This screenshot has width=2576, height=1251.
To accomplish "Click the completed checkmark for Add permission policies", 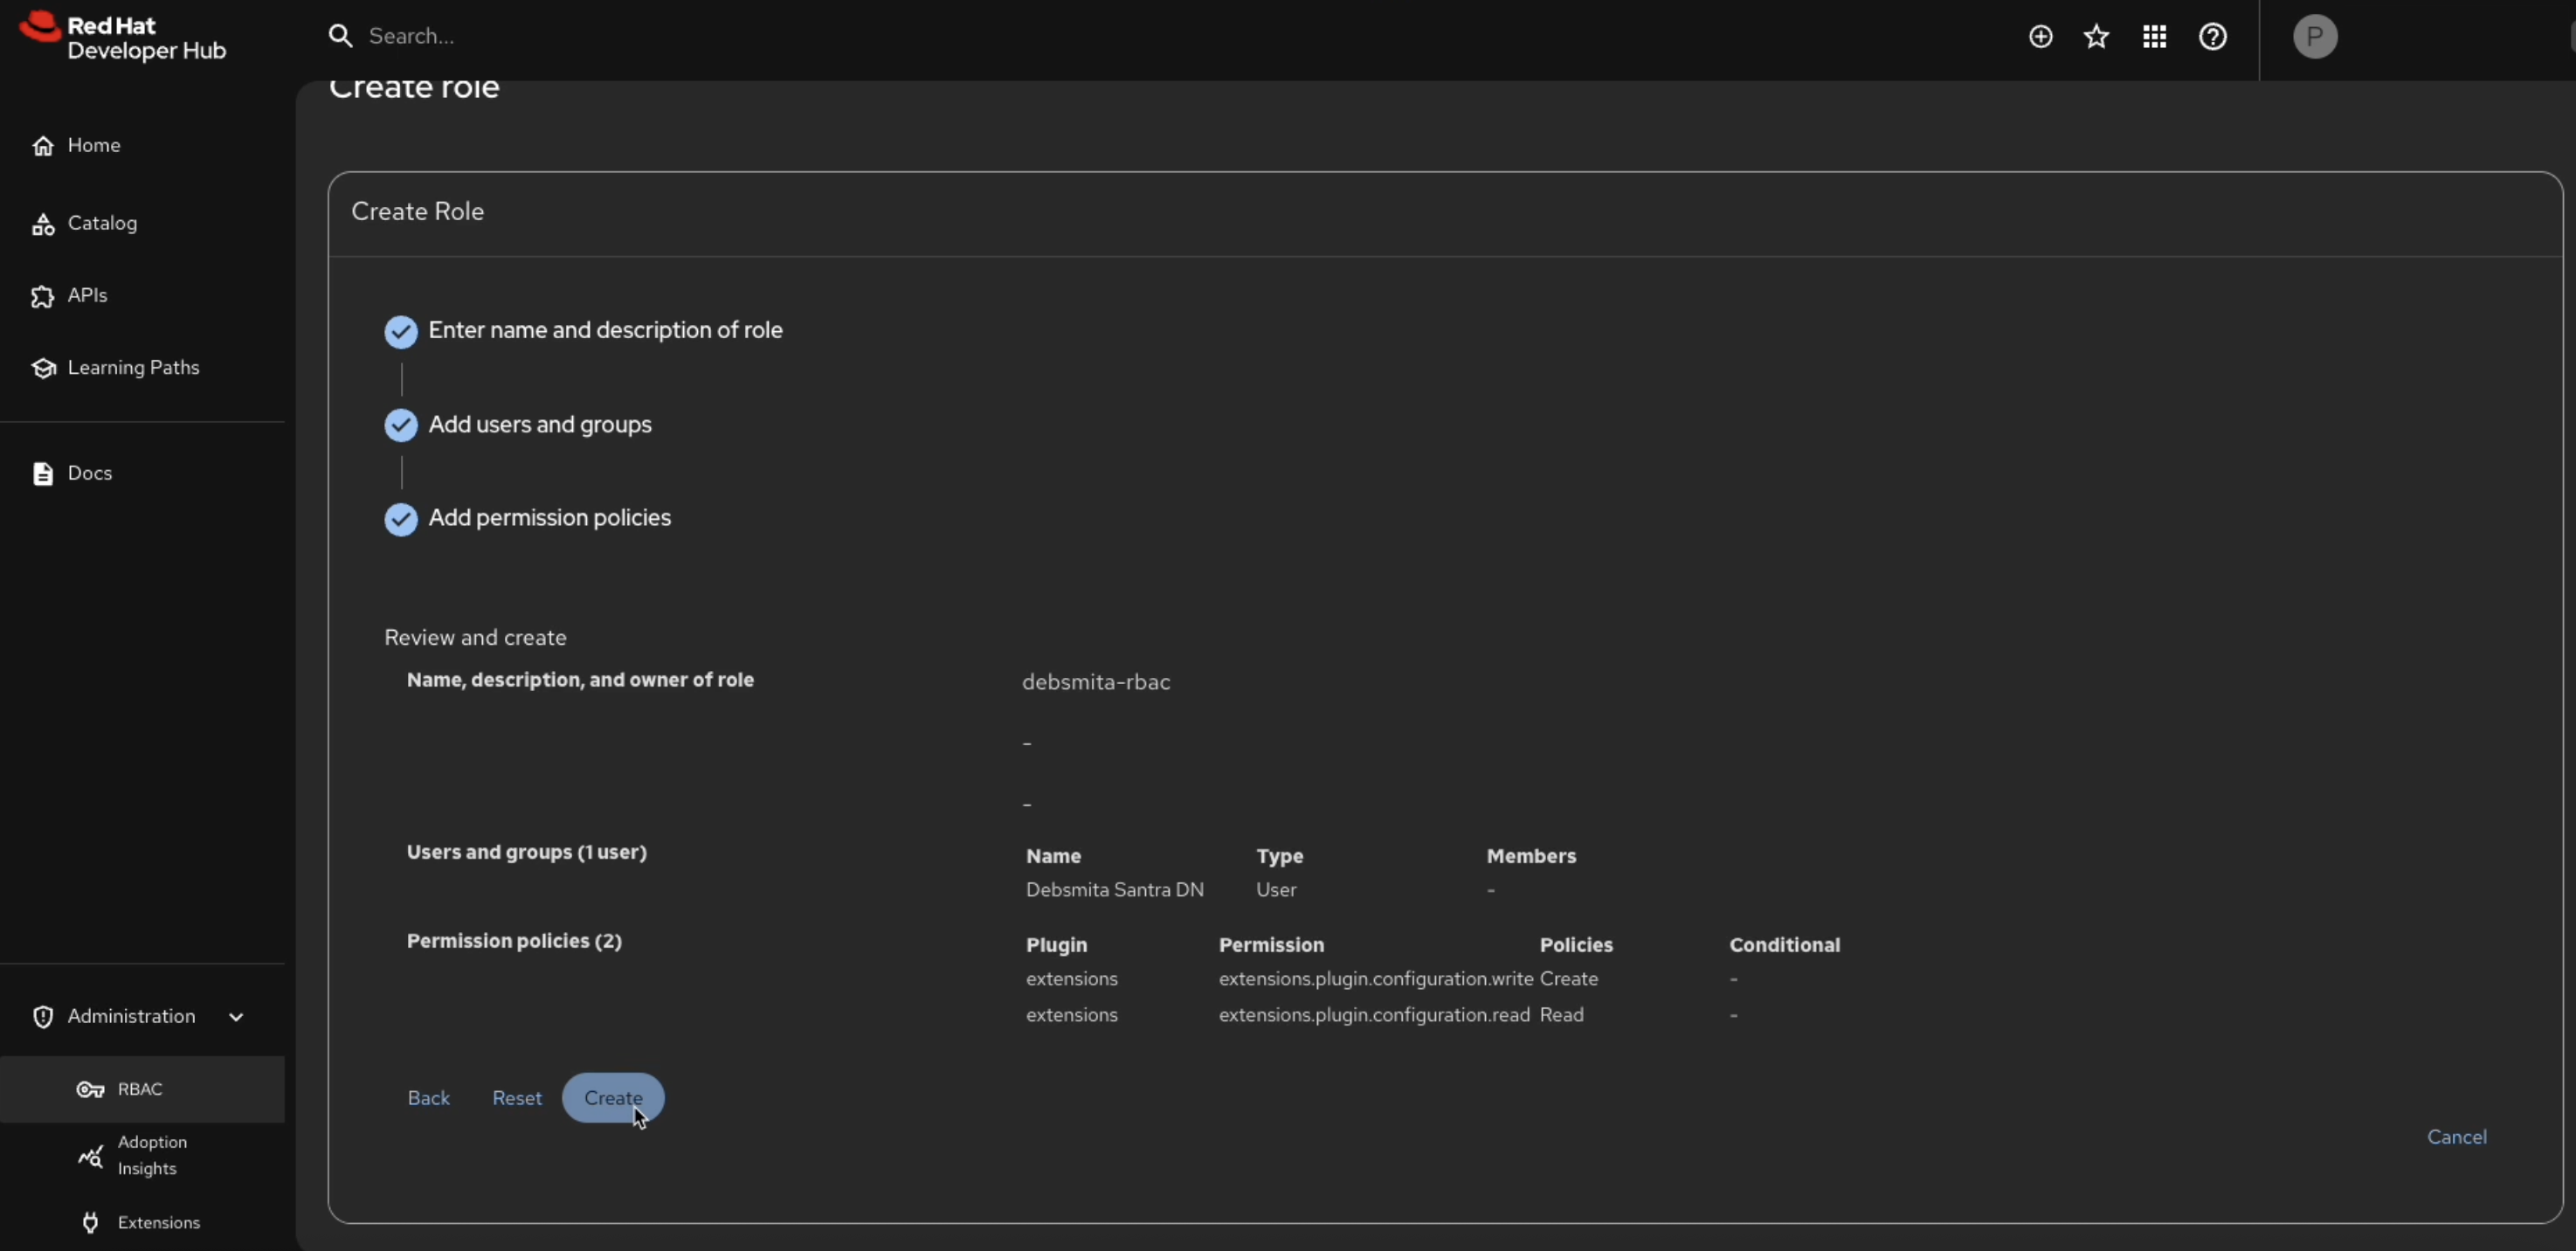I will click(x=401, y=518).
